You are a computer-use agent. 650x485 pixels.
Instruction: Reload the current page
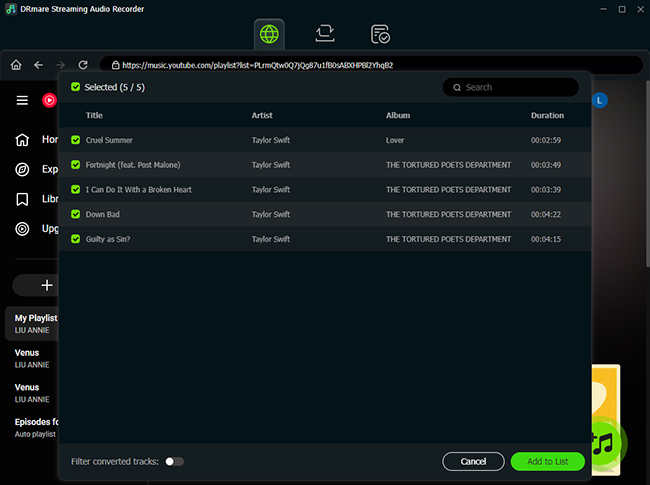click(x=83, y=65)
